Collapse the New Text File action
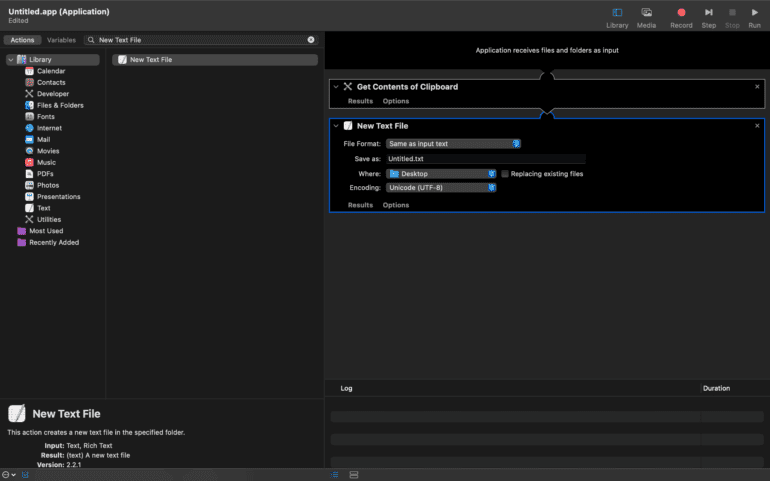 (336, 126)
